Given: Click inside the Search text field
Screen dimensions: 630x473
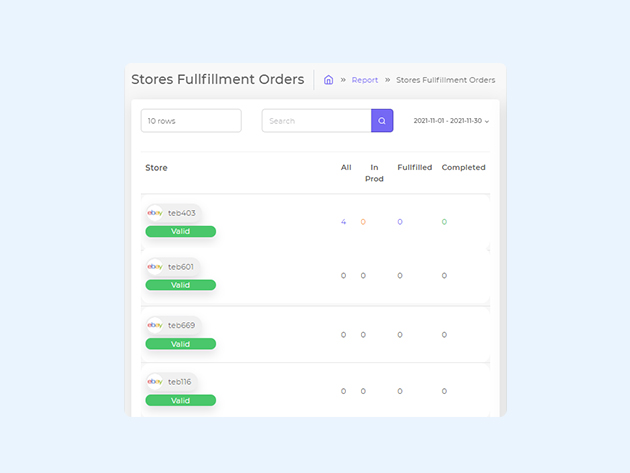Looking at the screenshot, I should [317, 121].
